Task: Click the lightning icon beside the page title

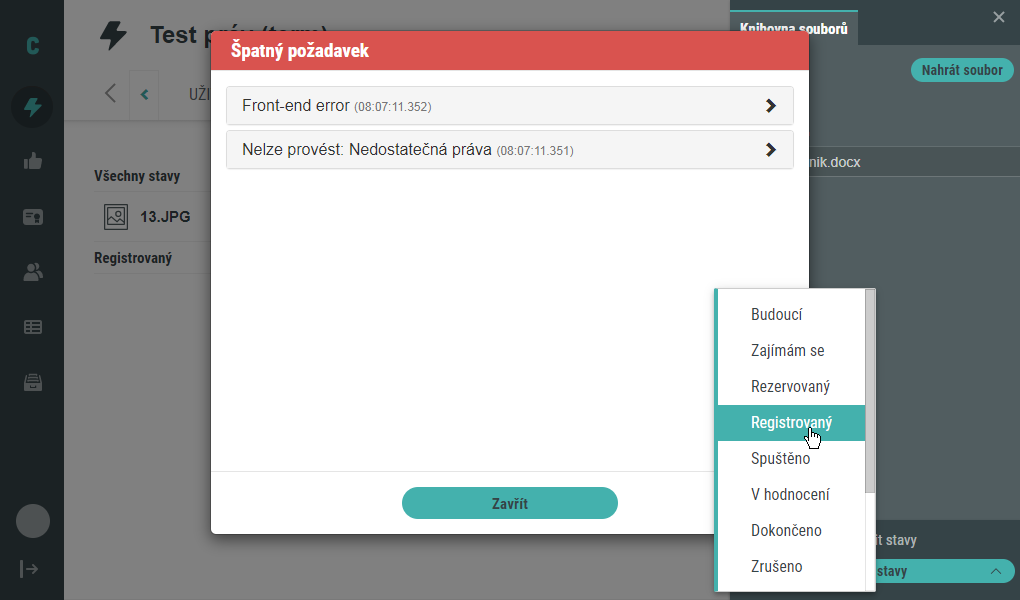Action: (x=113, y=35)
